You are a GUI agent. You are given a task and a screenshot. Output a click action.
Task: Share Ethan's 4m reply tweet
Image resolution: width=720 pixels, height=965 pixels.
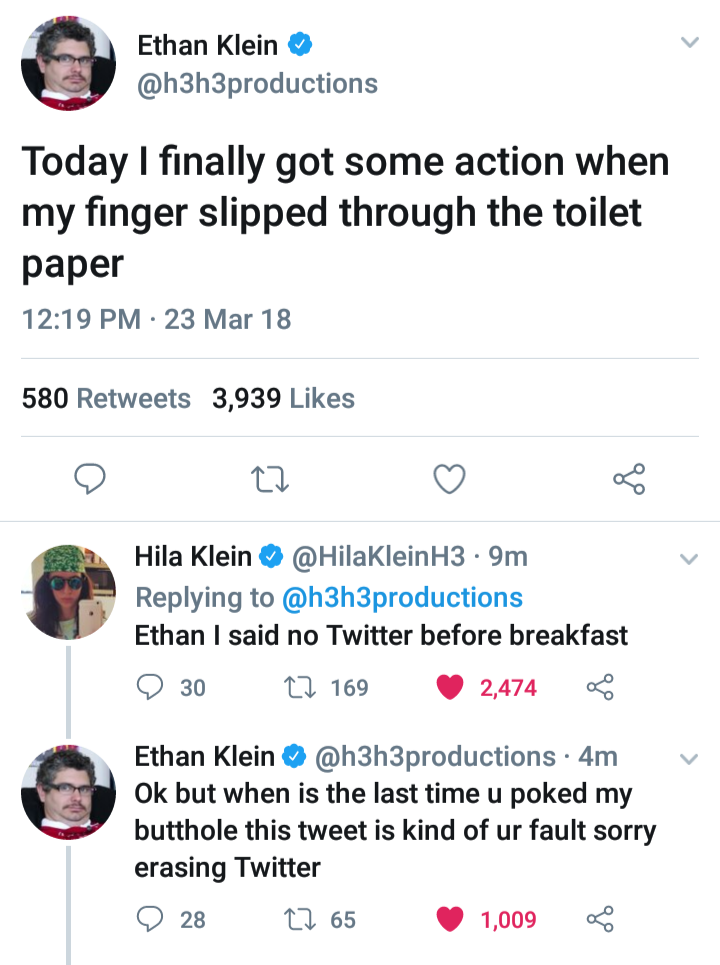point(598,919)
